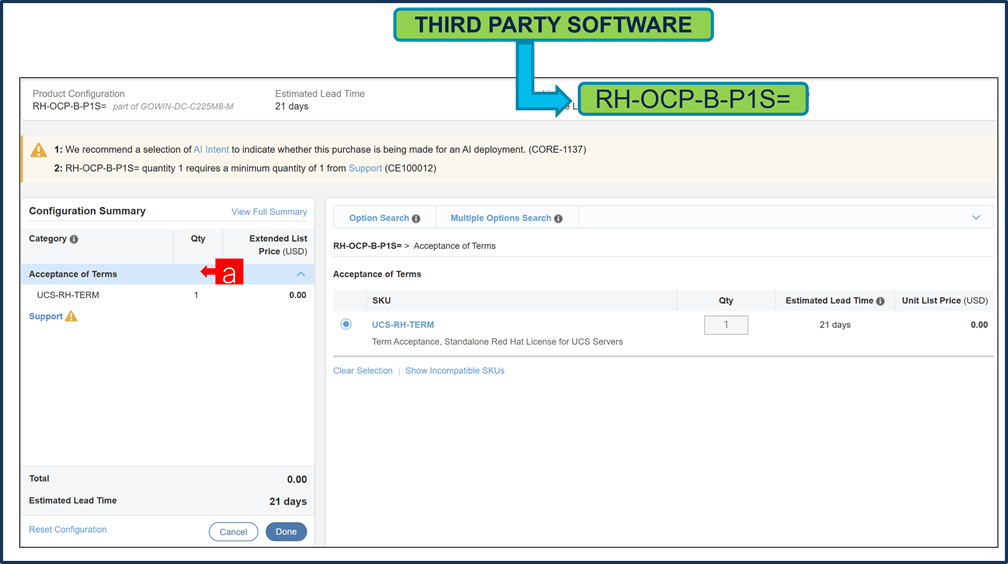Click the SKU column header
Viewport: 1008px width, 564px height.
pos(381,300)
